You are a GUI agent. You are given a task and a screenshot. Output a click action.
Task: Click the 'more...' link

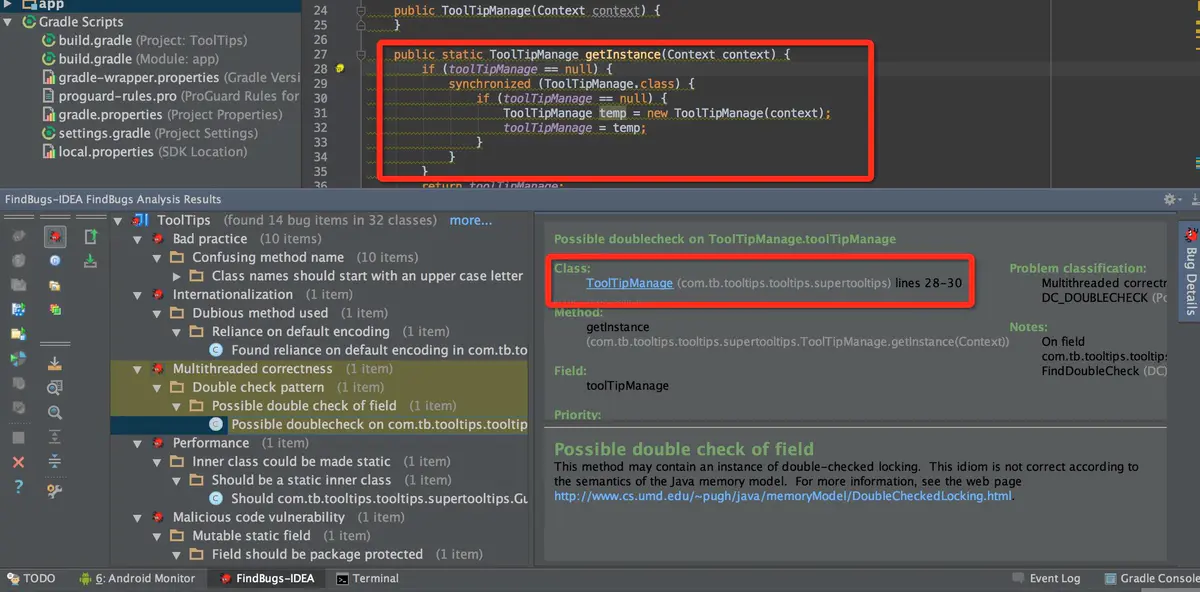point(471,220)
